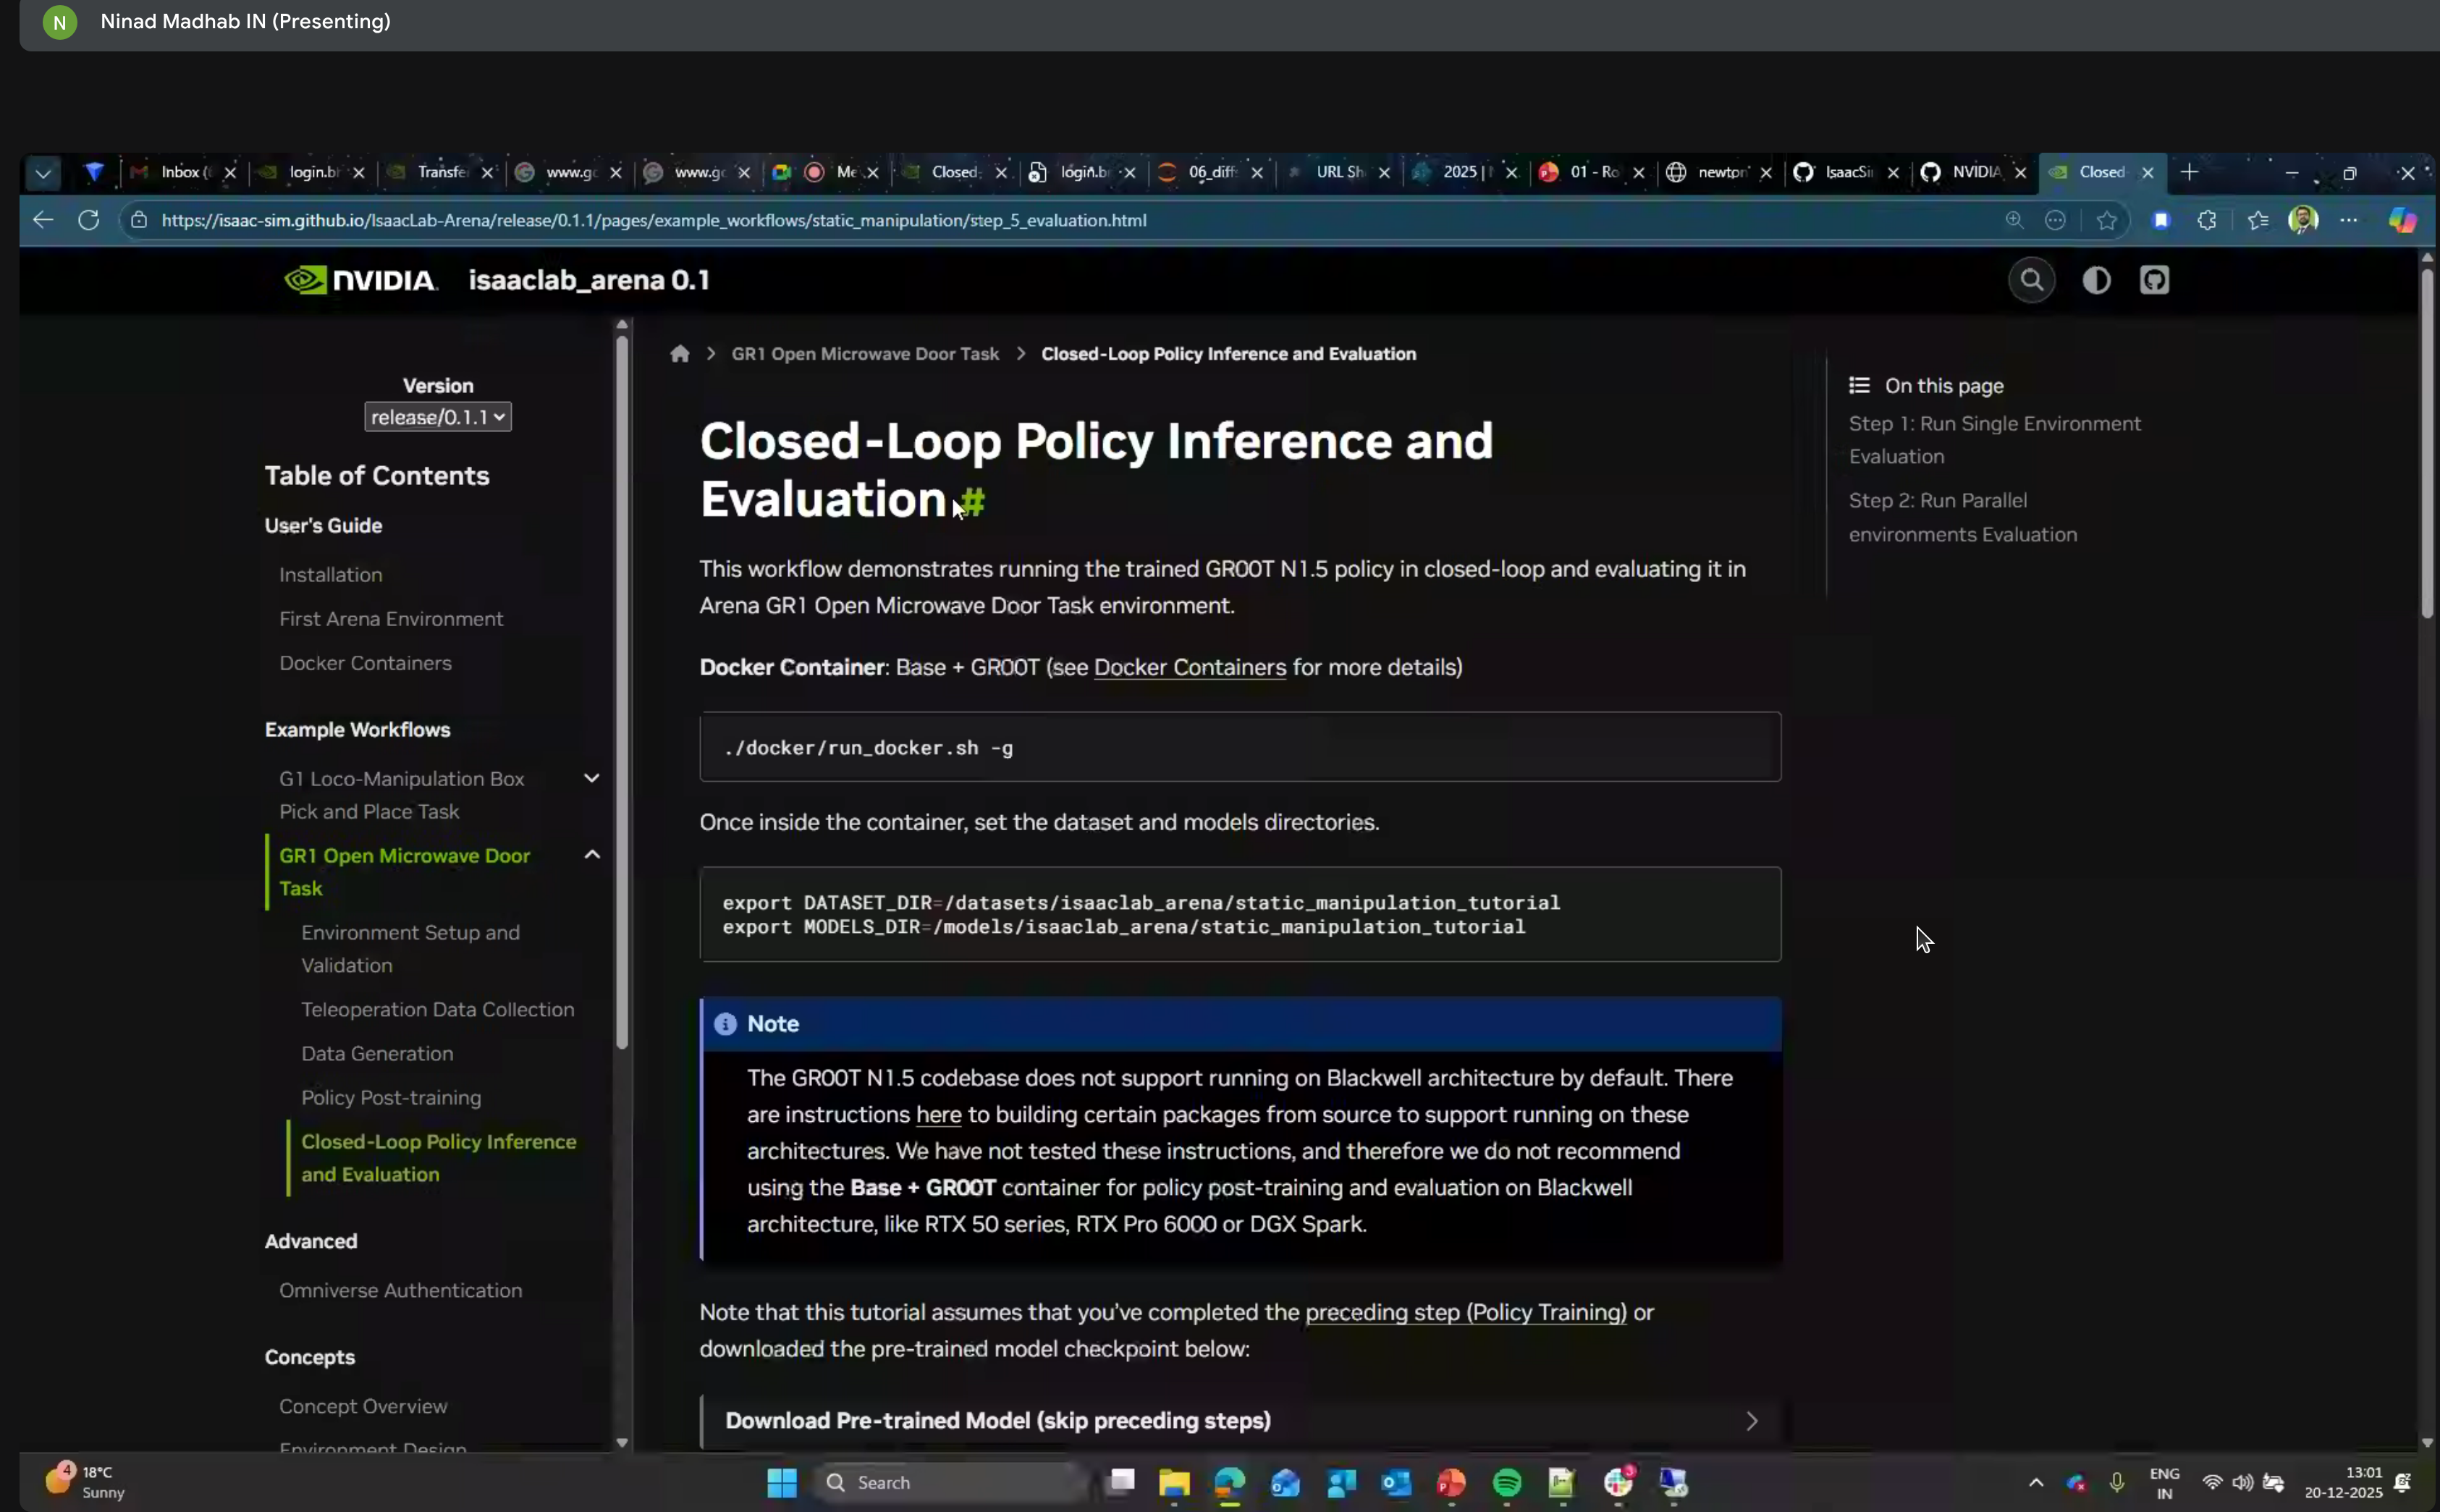2440x1512 pixels.
Task: Click heading anchor hash symbol
Action: (972, 500)
